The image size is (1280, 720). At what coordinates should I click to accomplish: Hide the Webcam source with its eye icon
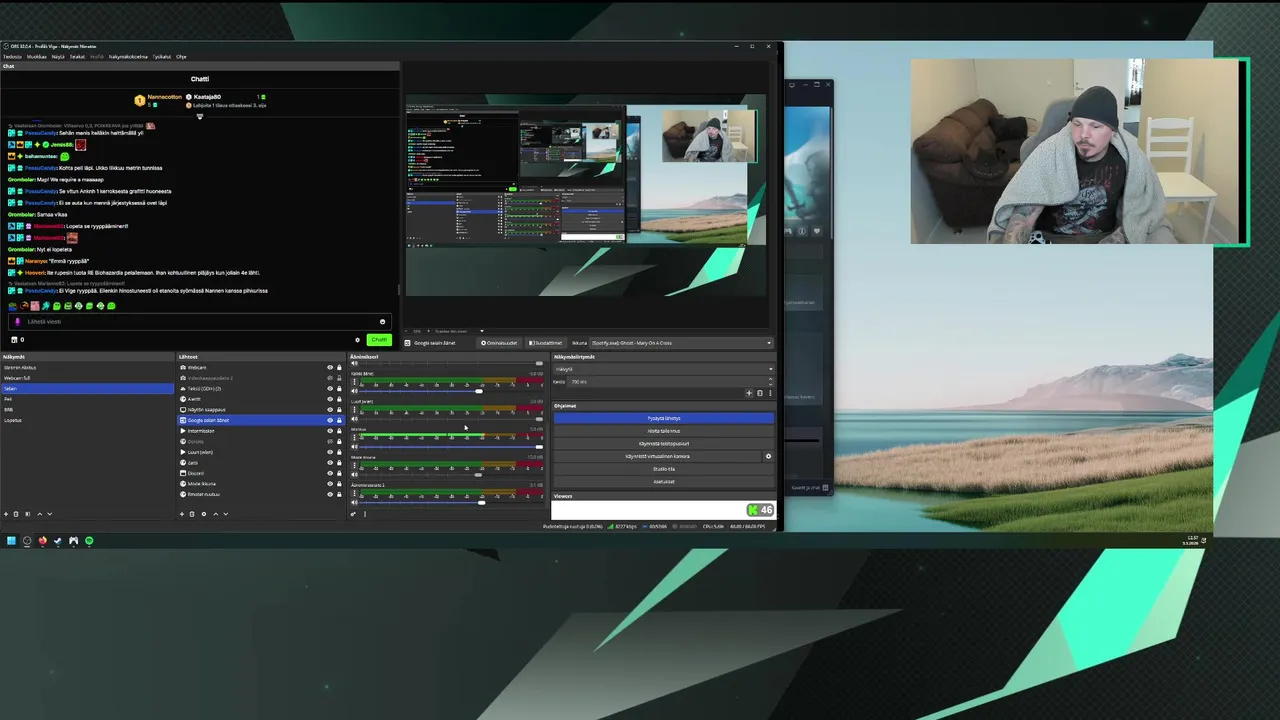point(330,367)
